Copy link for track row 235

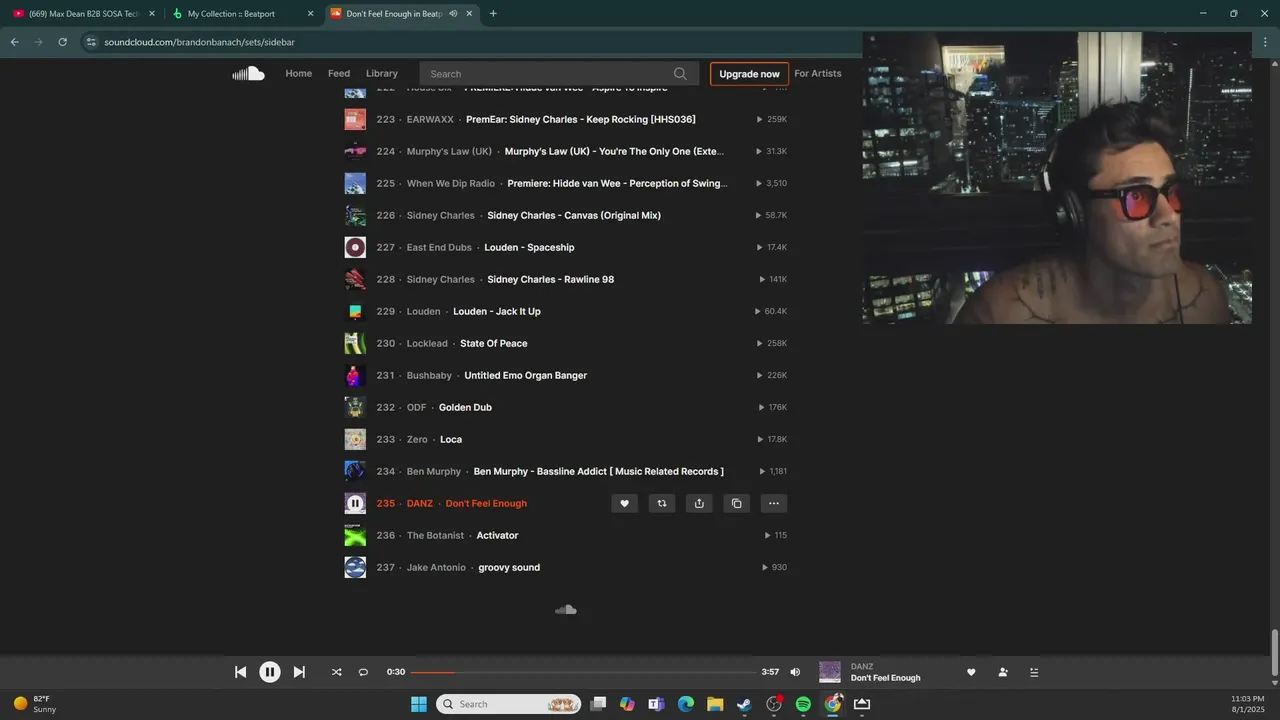click(x=736, y=503)
